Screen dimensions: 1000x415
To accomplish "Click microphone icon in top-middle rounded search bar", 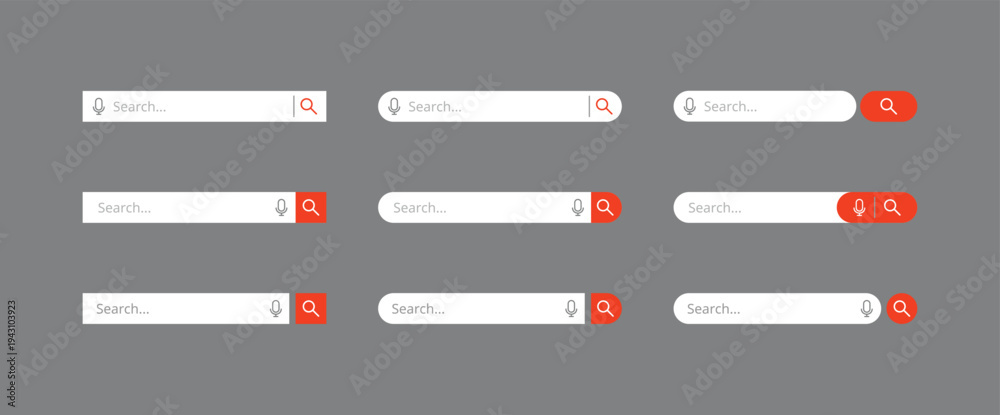I will [394, 106].
